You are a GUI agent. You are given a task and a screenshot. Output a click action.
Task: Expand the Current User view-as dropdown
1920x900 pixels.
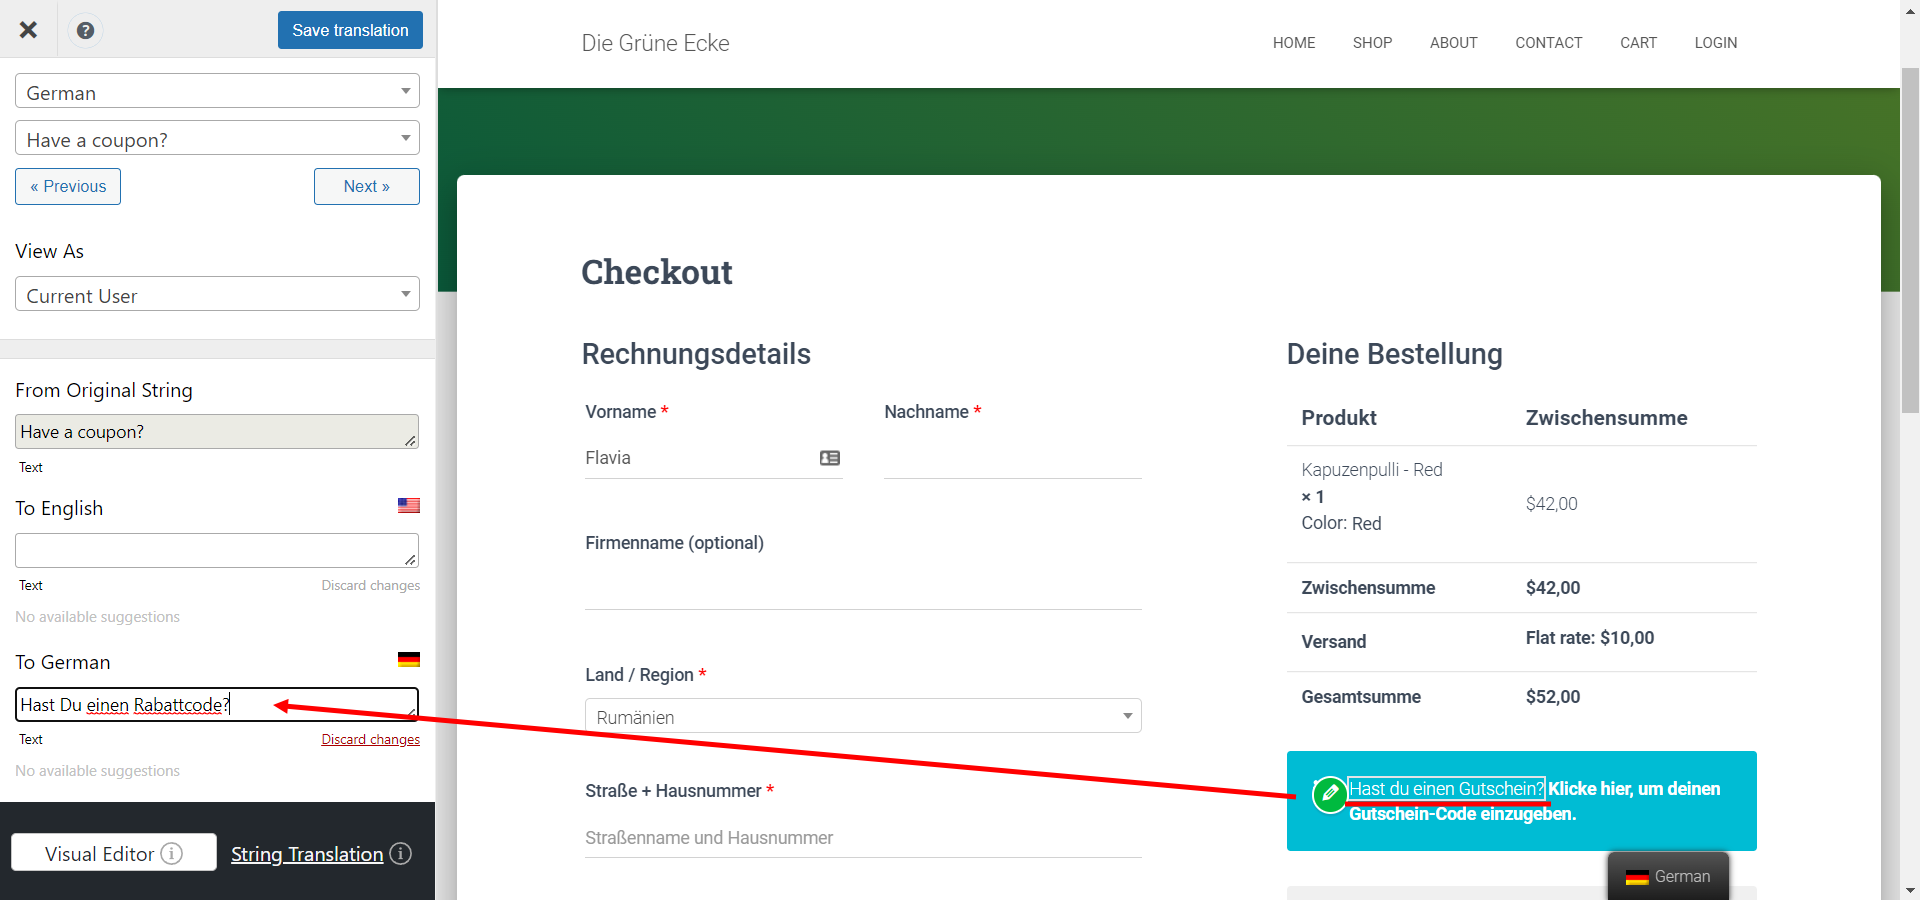[217, 294]
